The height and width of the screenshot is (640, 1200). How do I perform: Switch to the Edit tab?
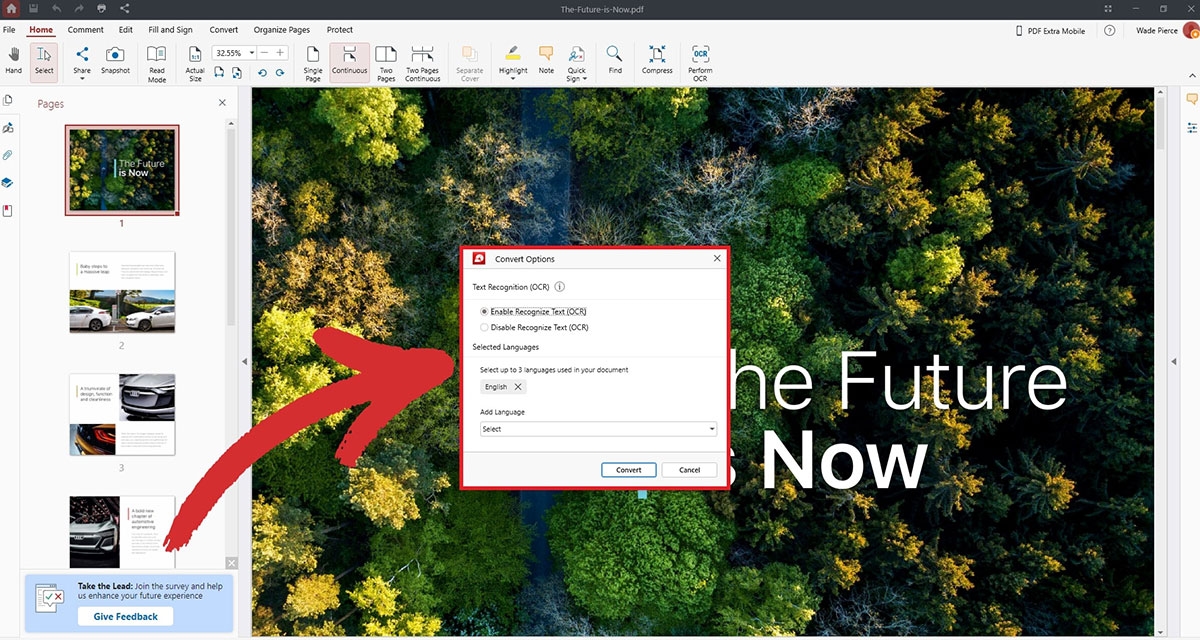(126, 30)
